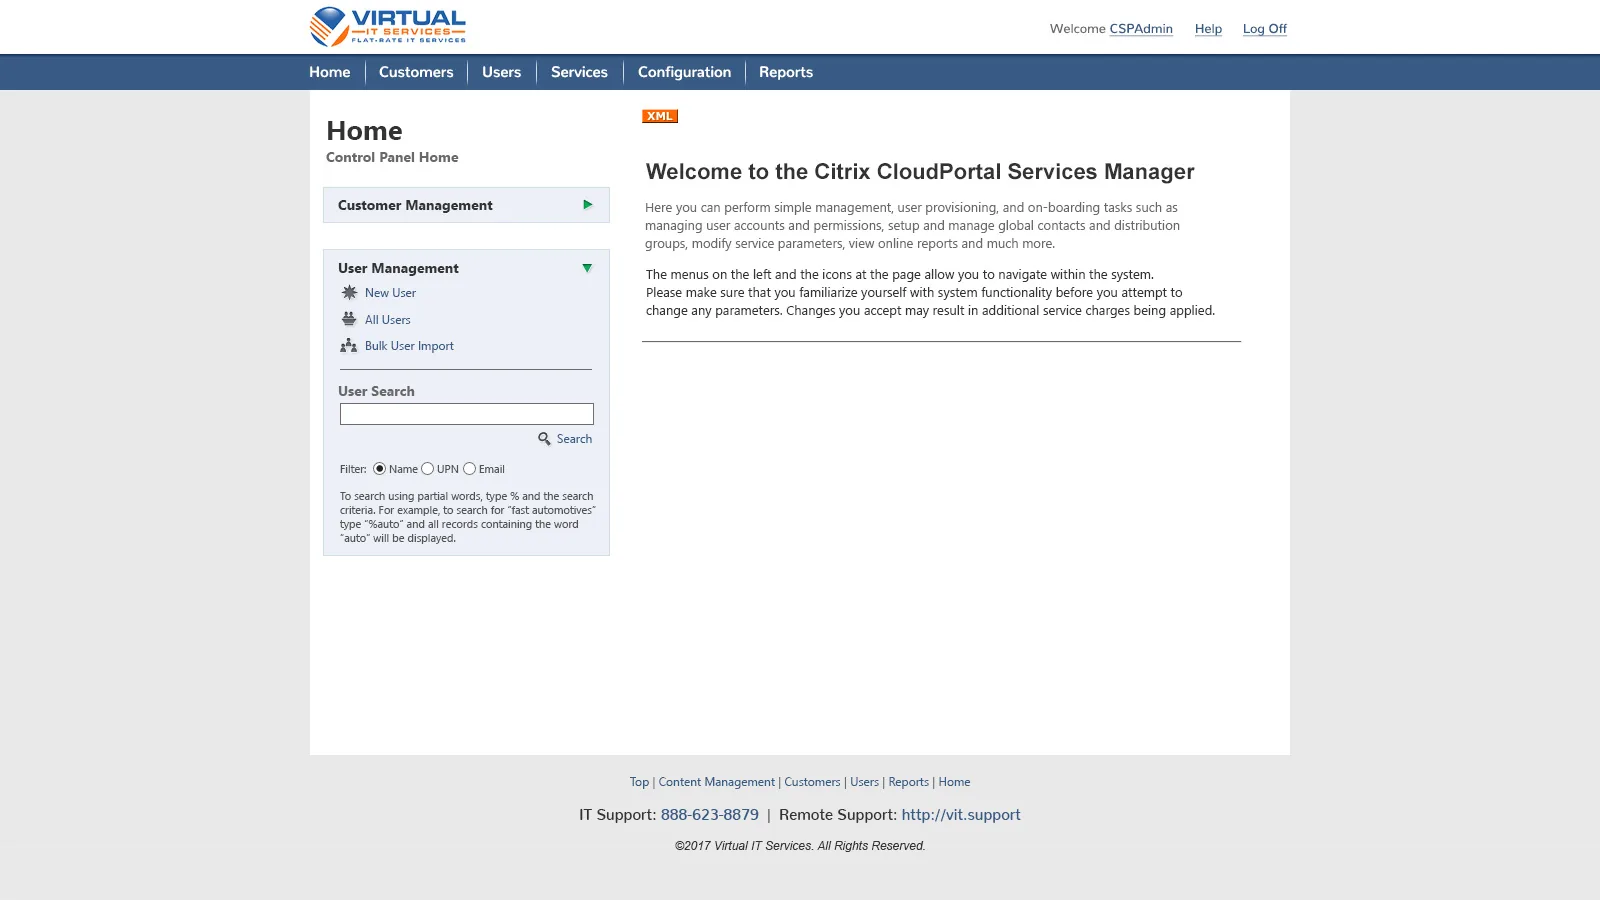Image resolution: width=1600 pixels, height=900 pixels.
Task: Click the Top footer link
Action: [x=639, y=782]
